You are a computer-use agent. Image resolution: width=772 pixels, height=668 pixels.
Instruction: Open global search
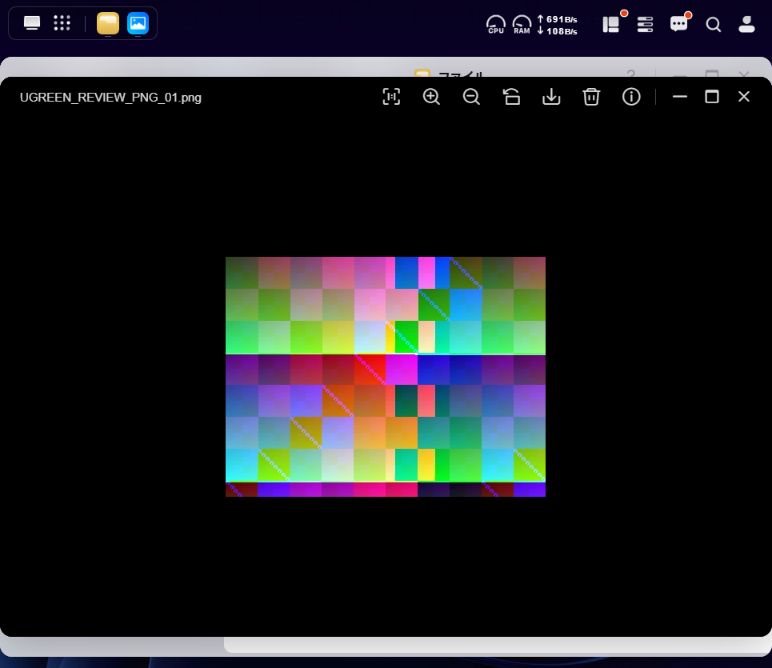click(x=713, y=24)
